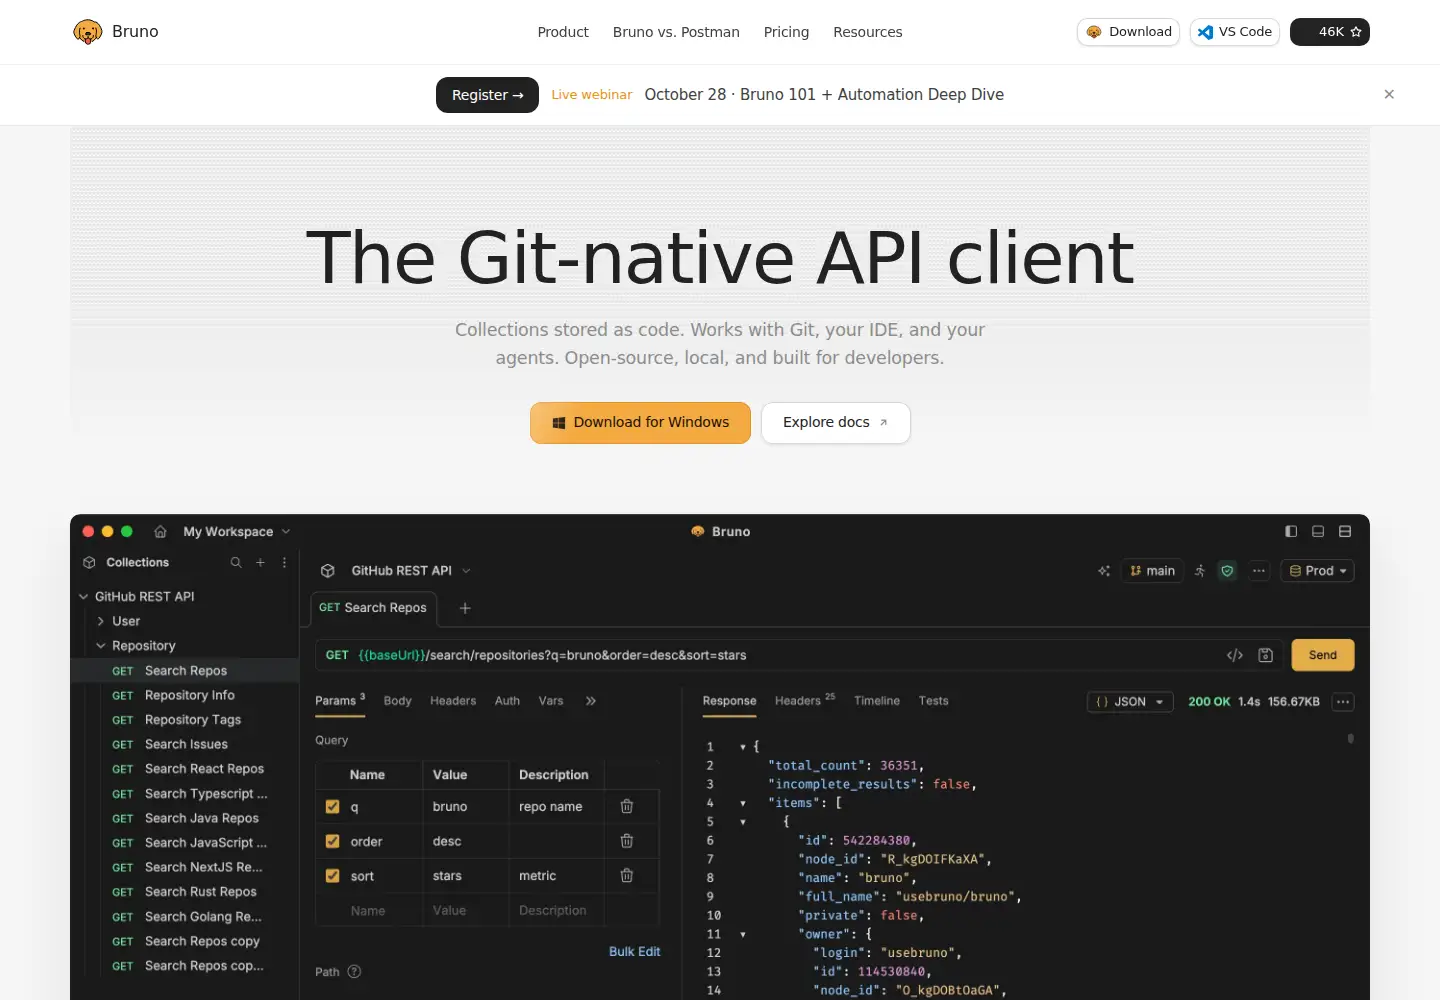The height and width of the screenshot is (1000, 1440).
Task: Open the Prod environment dropdown
Action: (1317, 571)
